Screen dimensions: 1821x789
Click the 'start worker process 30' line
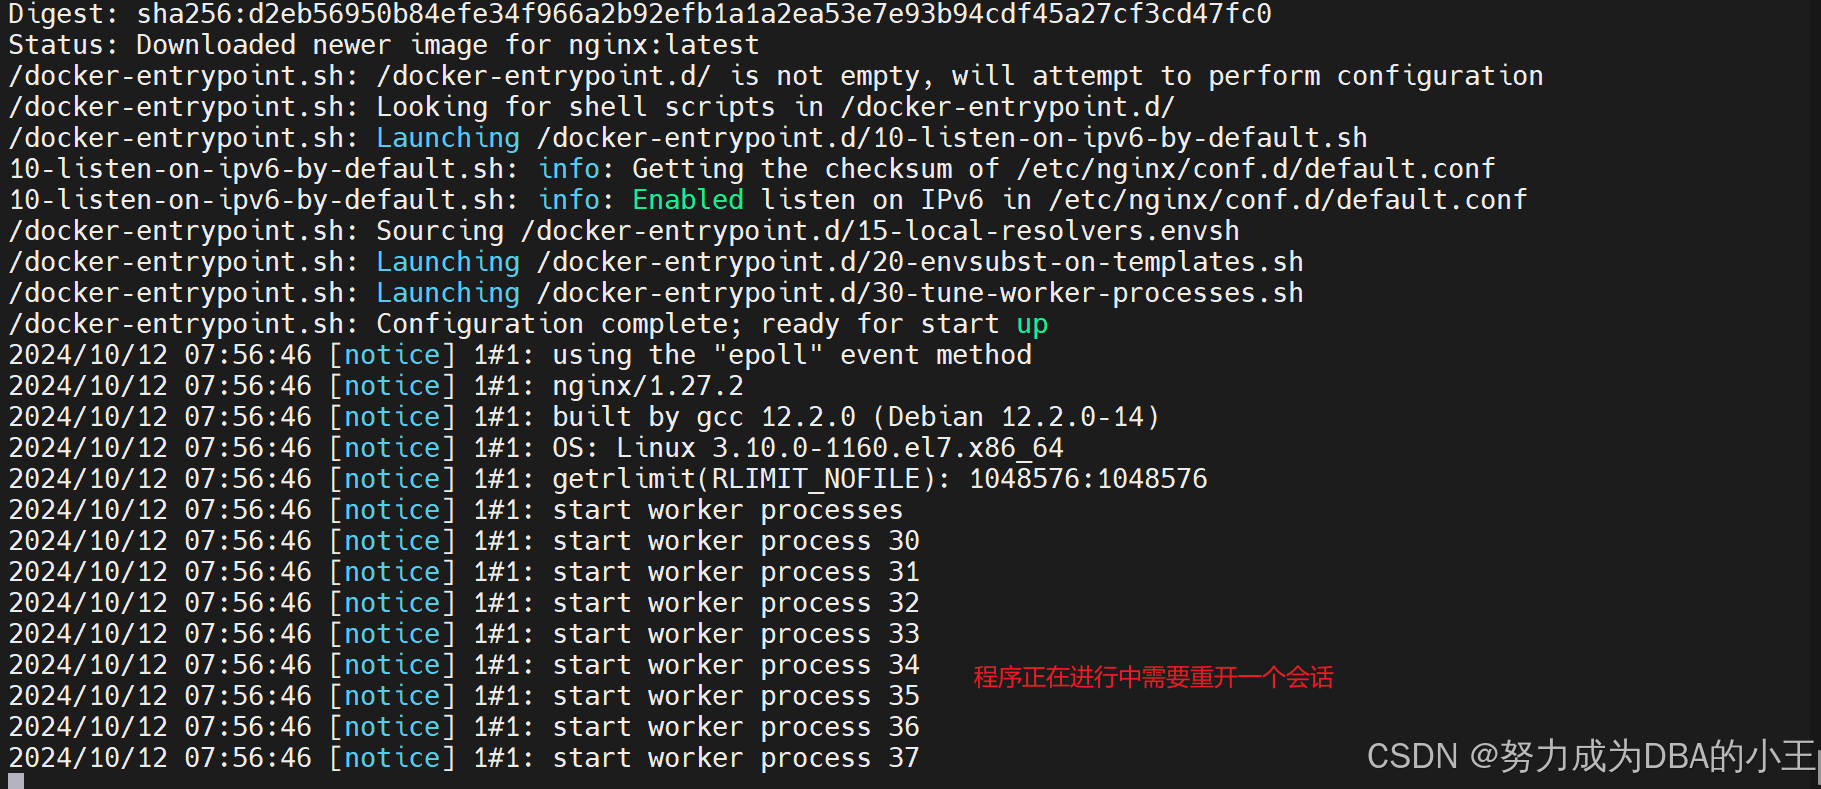click(x=464, y=541)
